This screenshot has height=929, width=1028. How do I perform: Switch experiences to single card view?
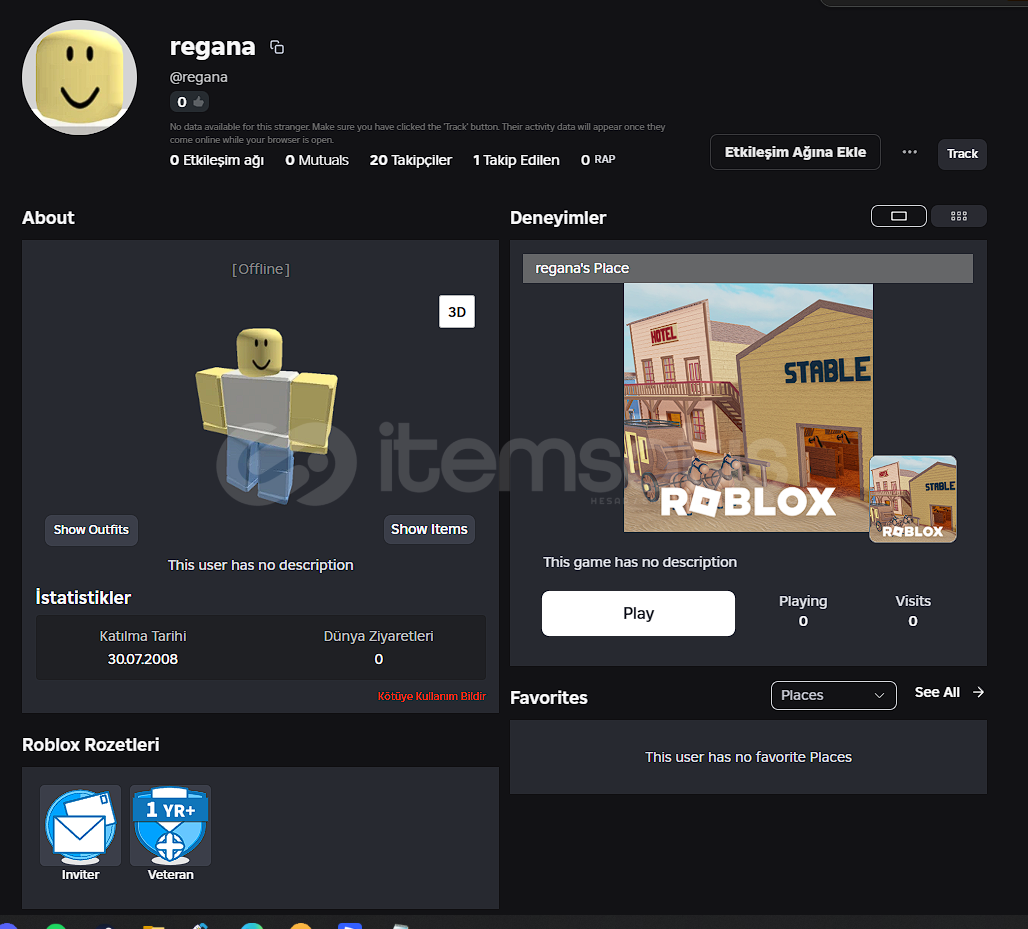[898, 216]
